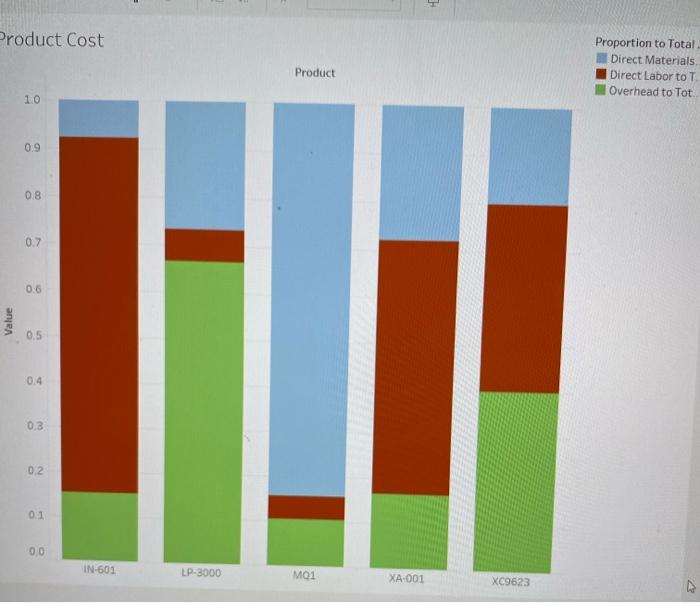Select the 'Direct Labor to T' legend label

click(x=653, y=76)
